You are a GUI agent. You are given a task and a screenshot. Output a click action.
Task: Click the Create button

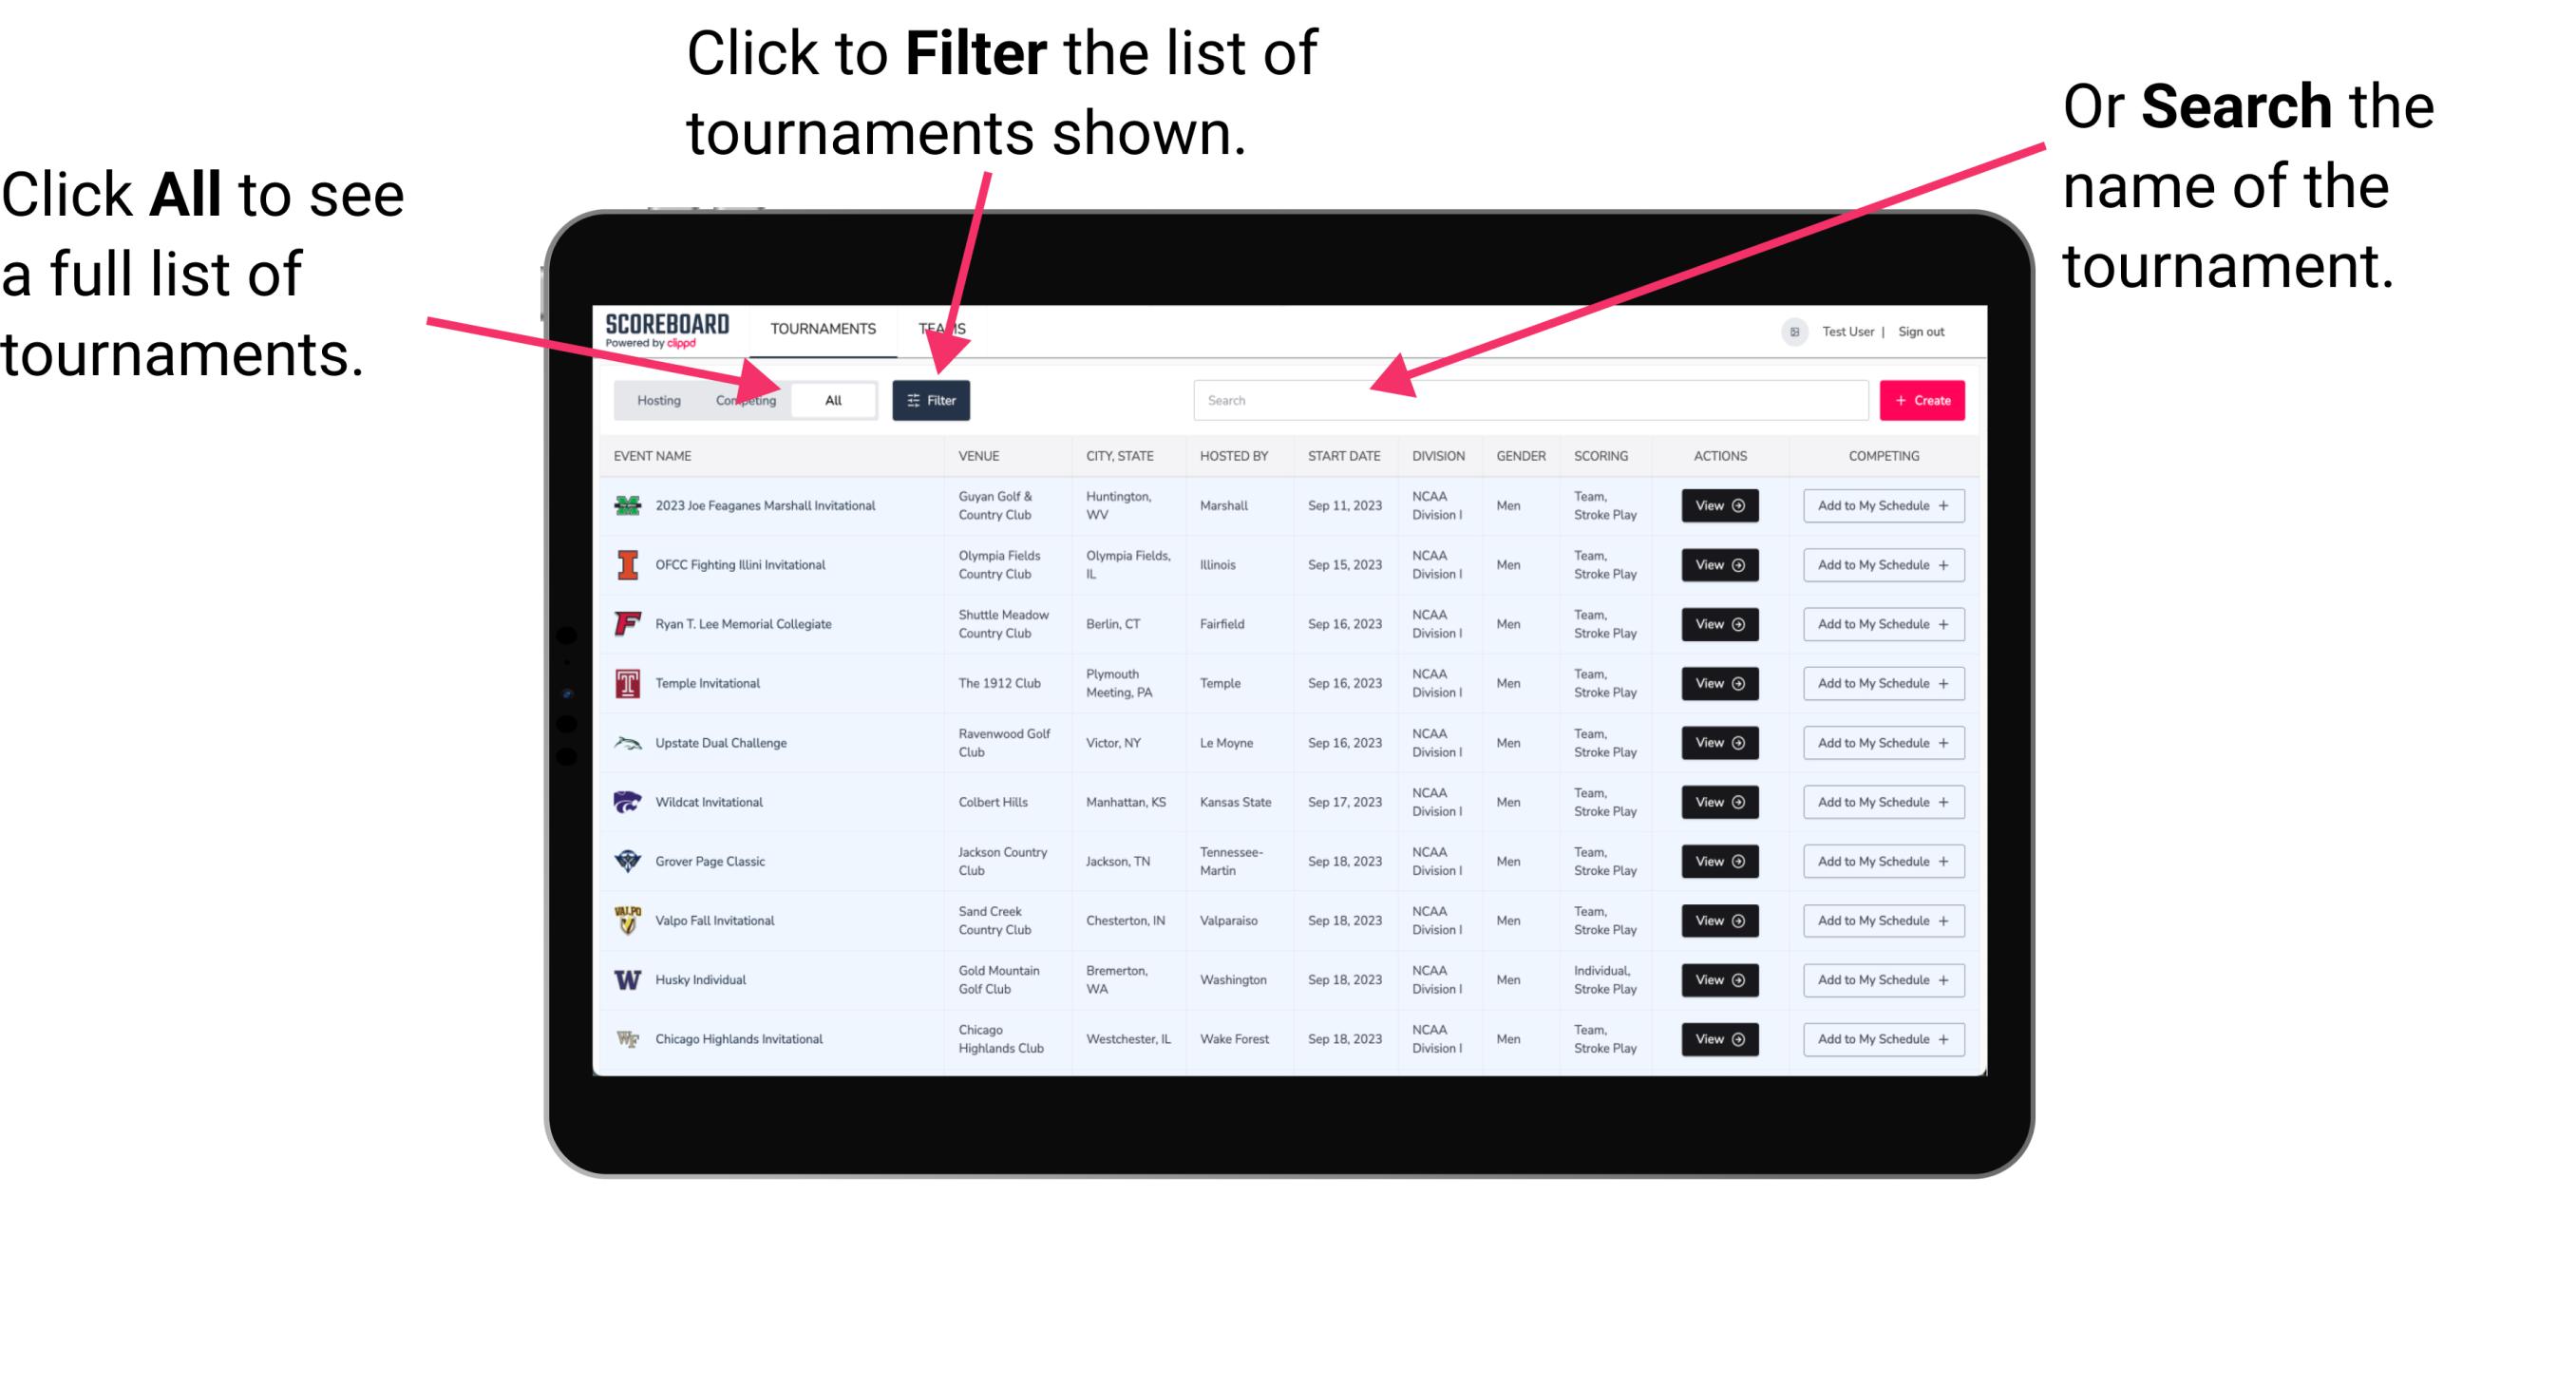(x=1923, y=399)
